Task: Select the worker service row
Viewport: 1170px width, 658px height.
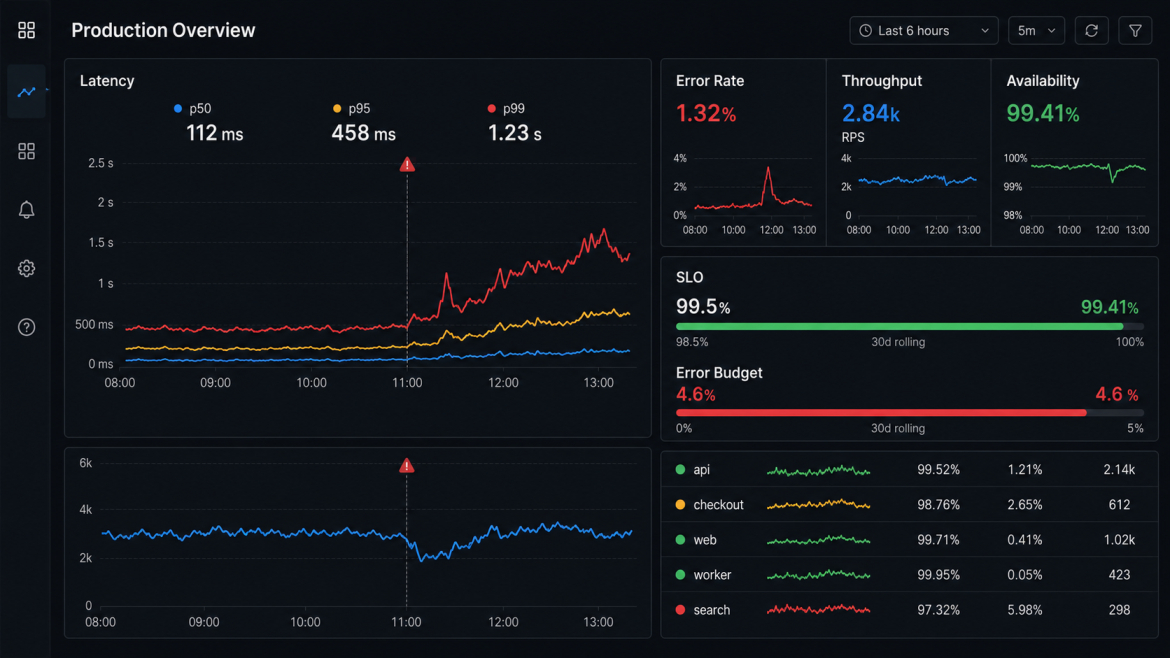Action: (909, 574)
